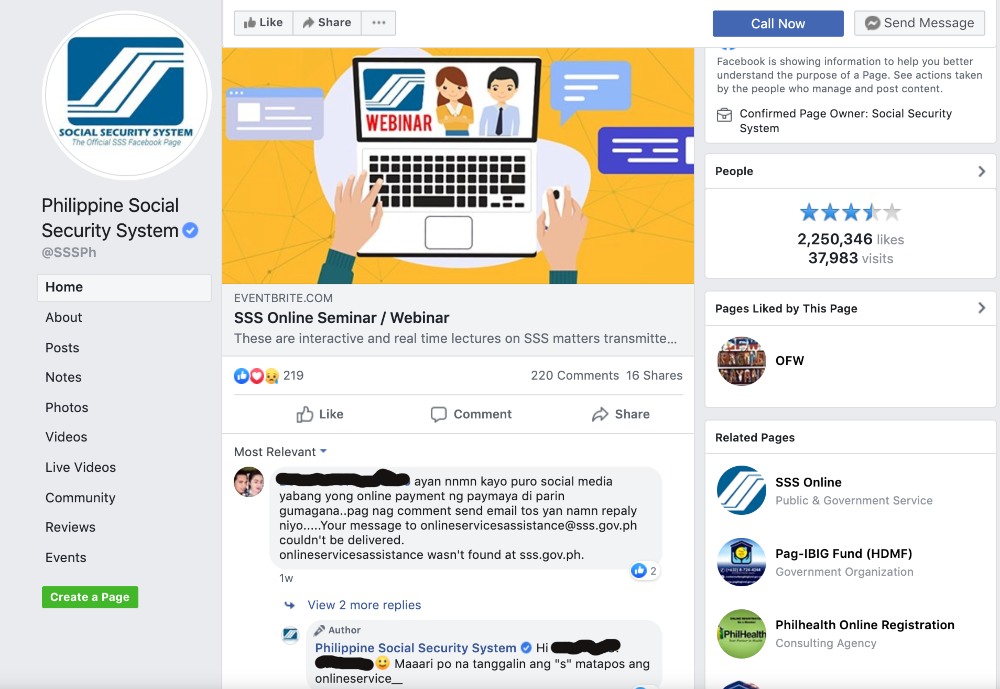
Task: Expand Pages Liked by This Page chevron
Action: [x=982, y=308]
